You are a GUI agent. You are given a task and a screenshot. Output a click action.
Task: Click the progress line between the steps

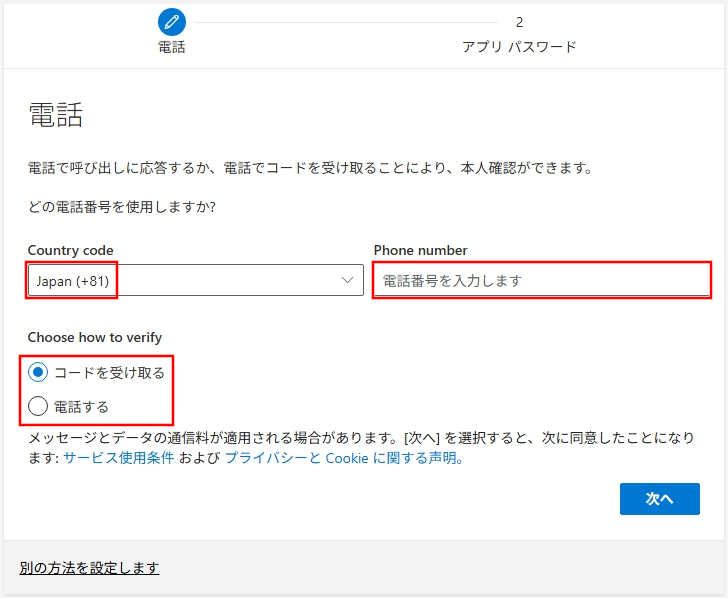tap(345, 21)
